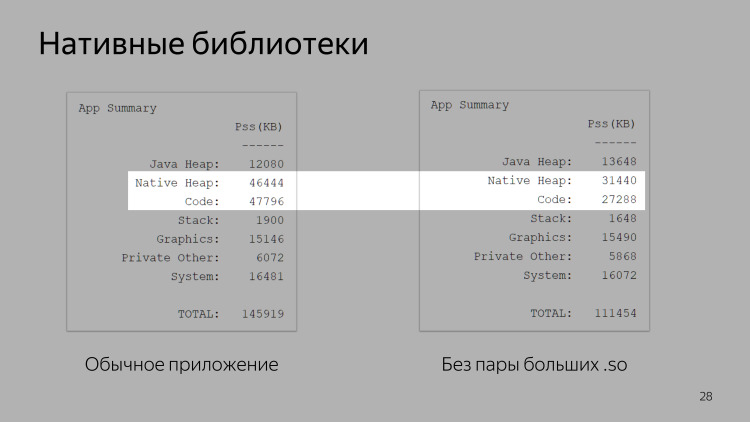
Task: Click the slide title "Нативные библиотеки"
Action: [x=203, y=44]
